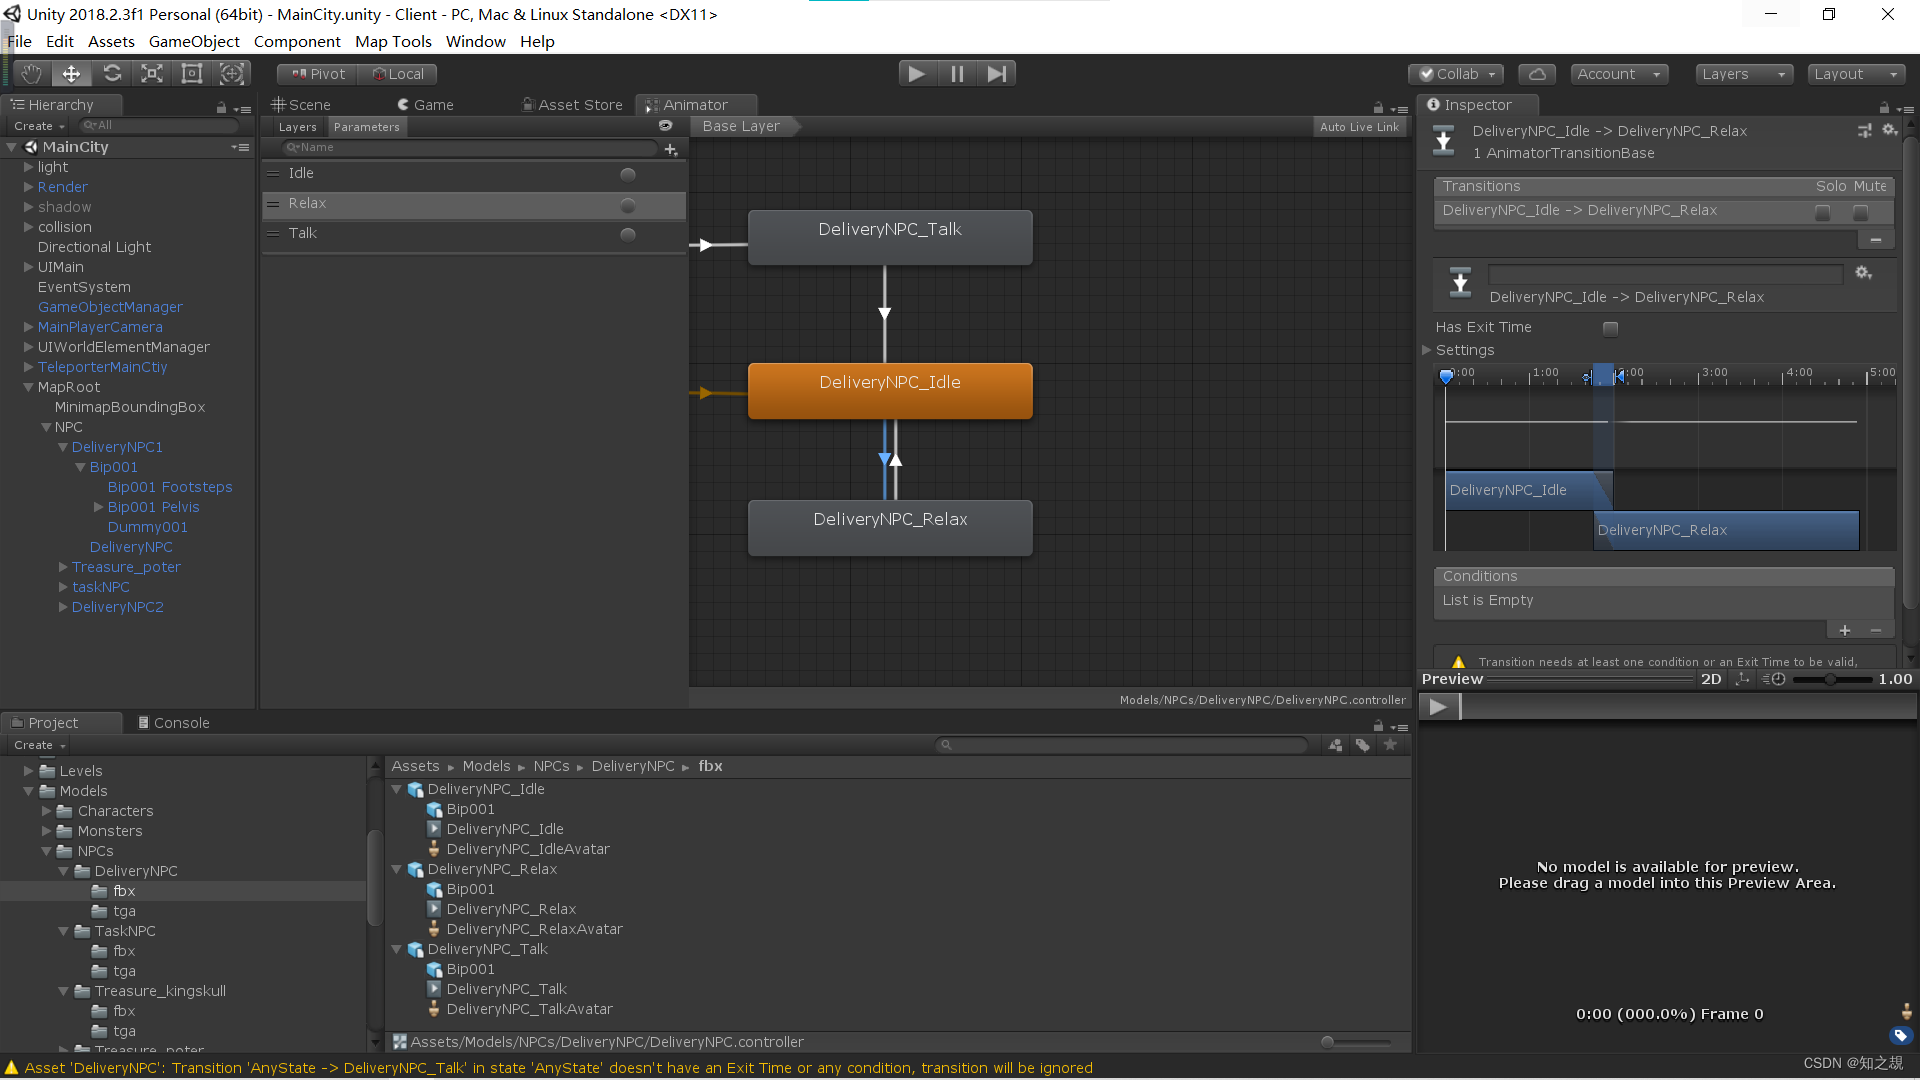This screenshot has height=1080, width=1920.
Task: Click the Collab button
Action: (x=1456, y=74)
